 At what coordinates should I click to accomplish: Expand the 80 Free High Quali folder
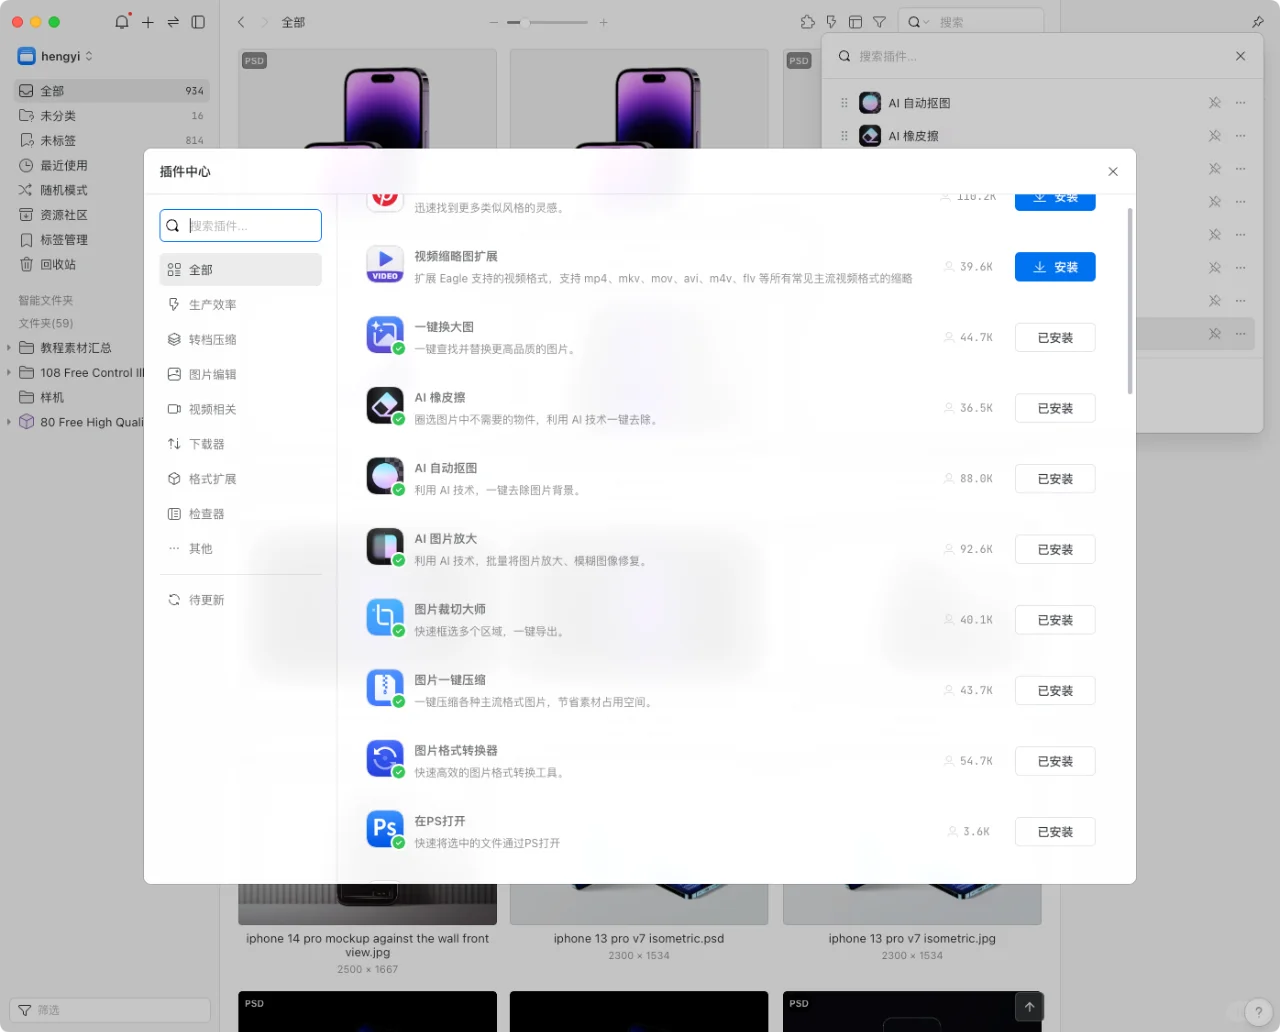click(9, 422)
